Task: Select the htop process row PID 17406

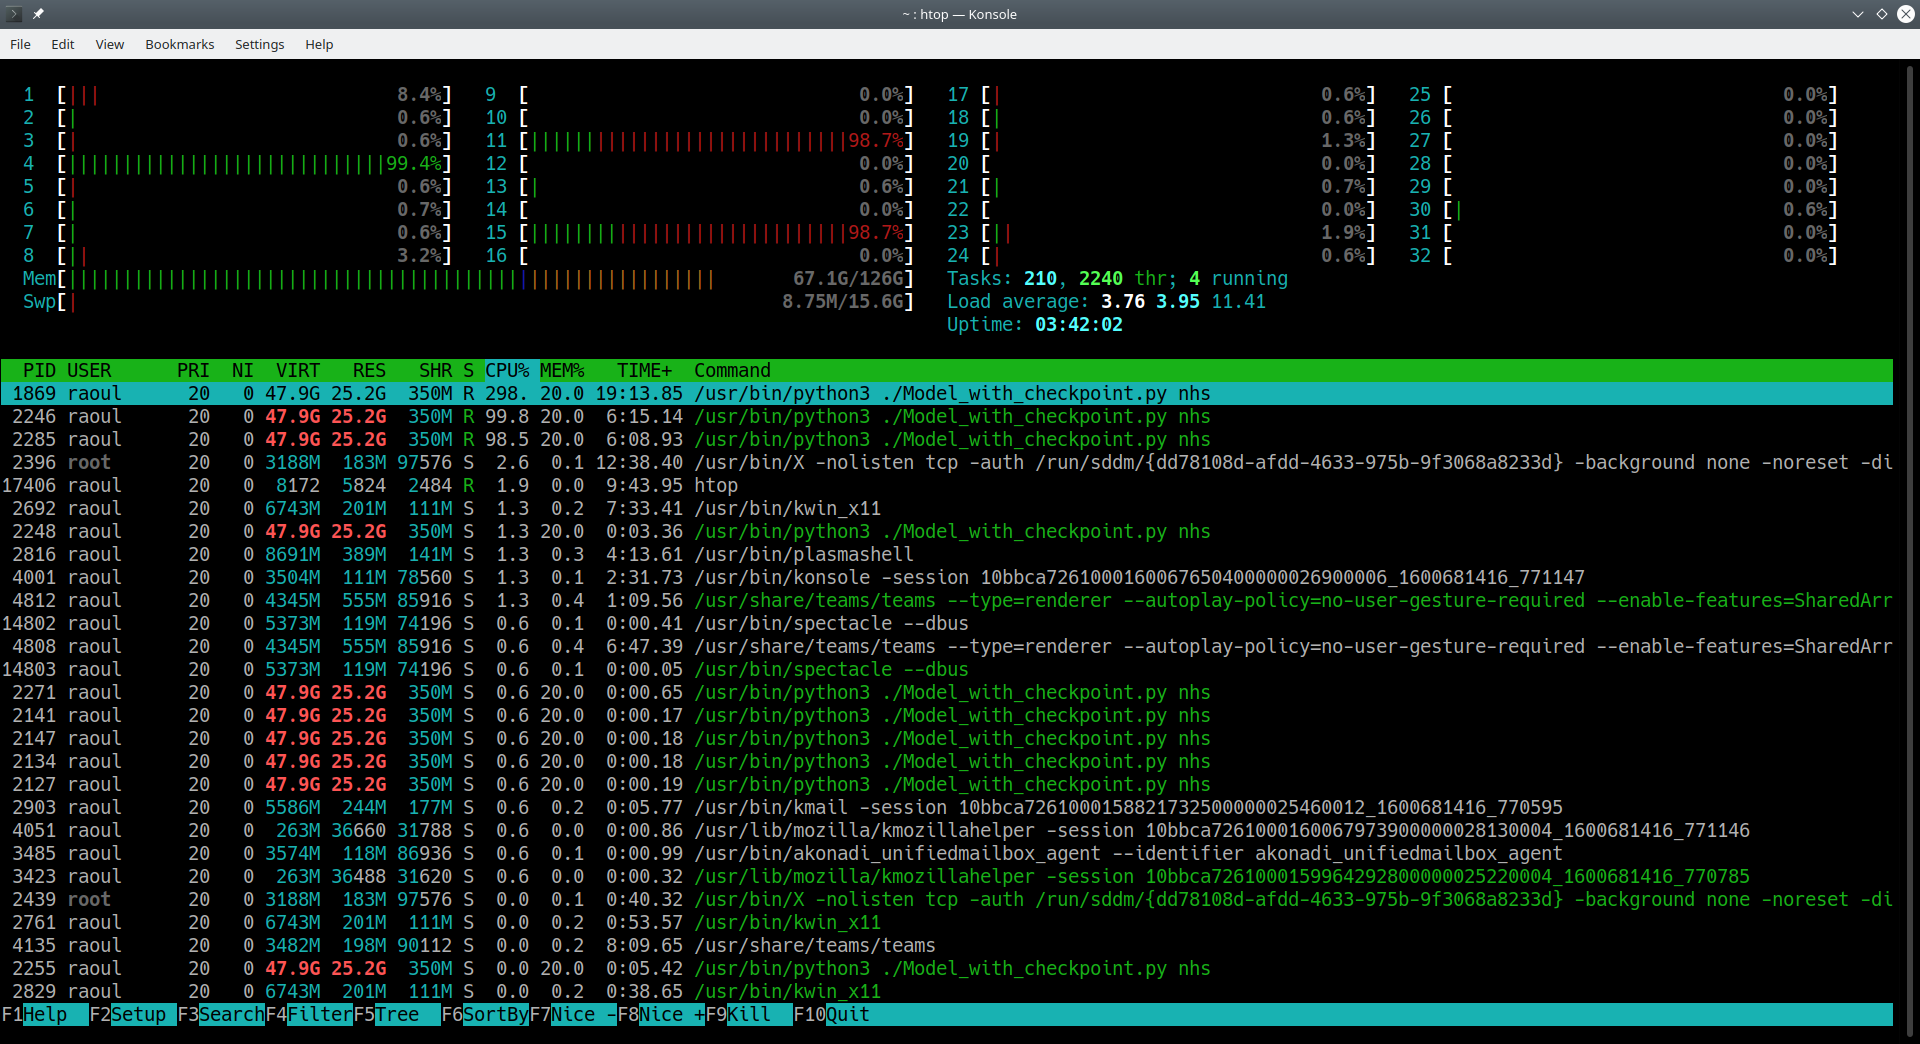Action: pyautogui.click(x=947, y=485)
